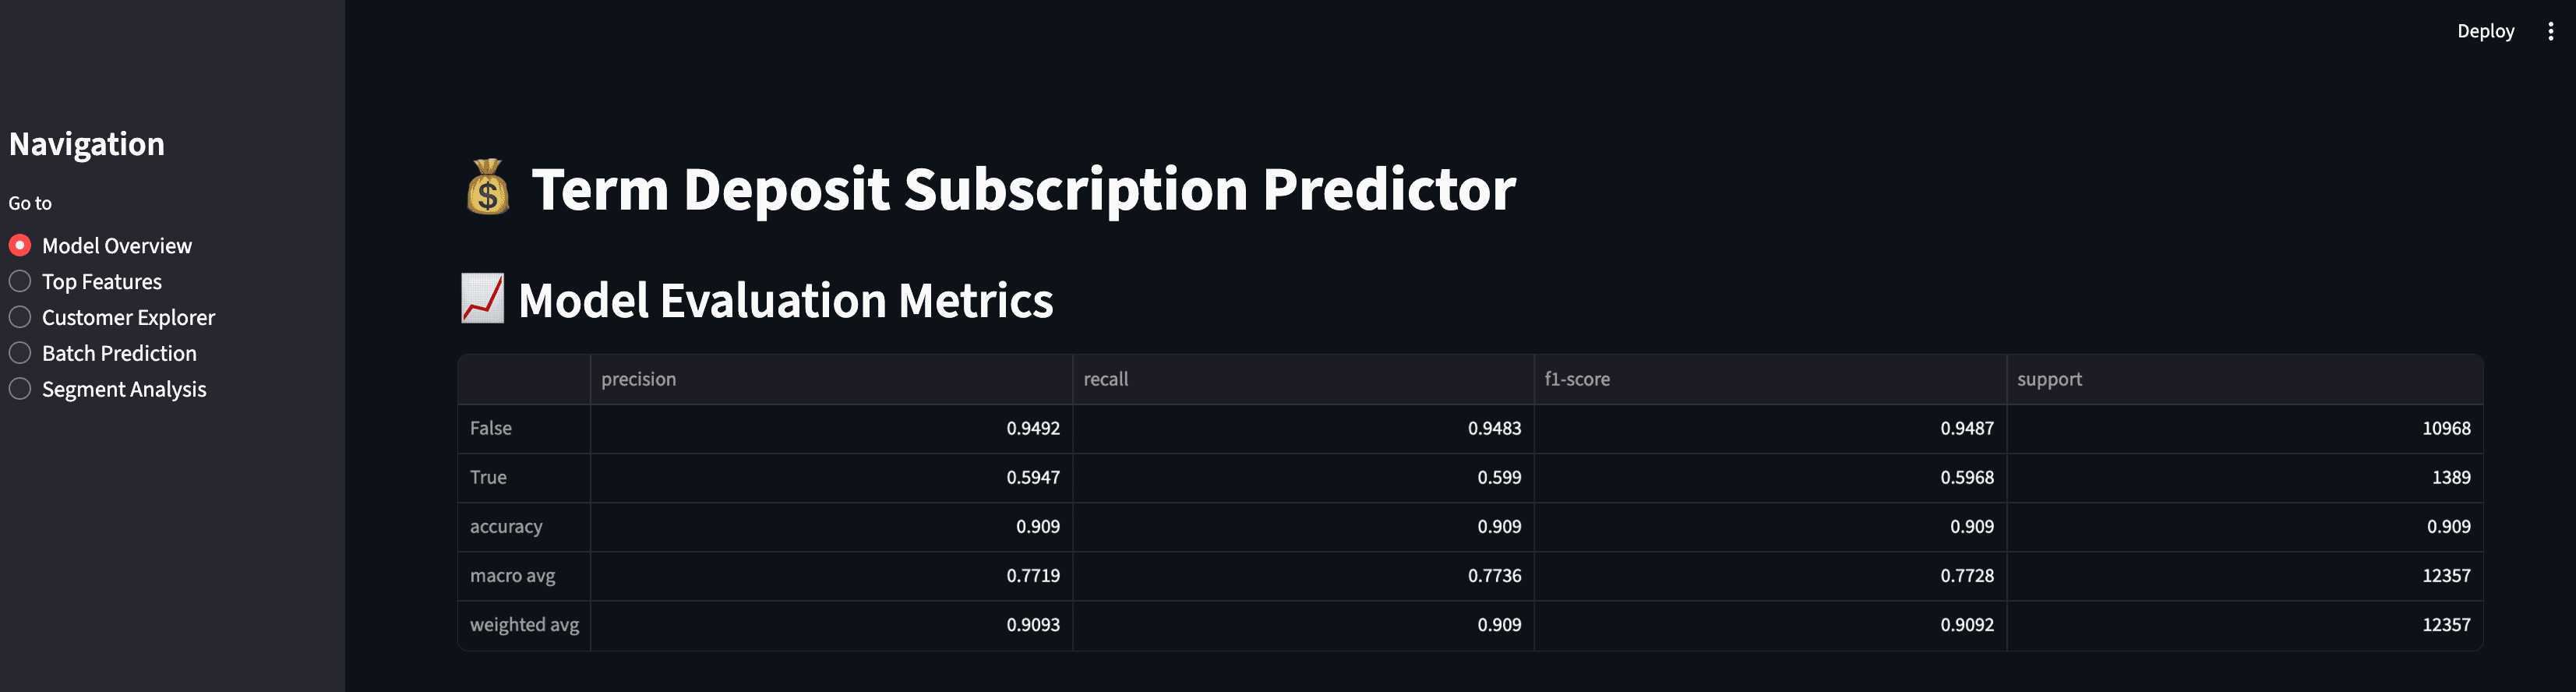The height and width of the screenshot is (692, 2576).
Task: Click the support column header
Action: [x=2245, y=379]
